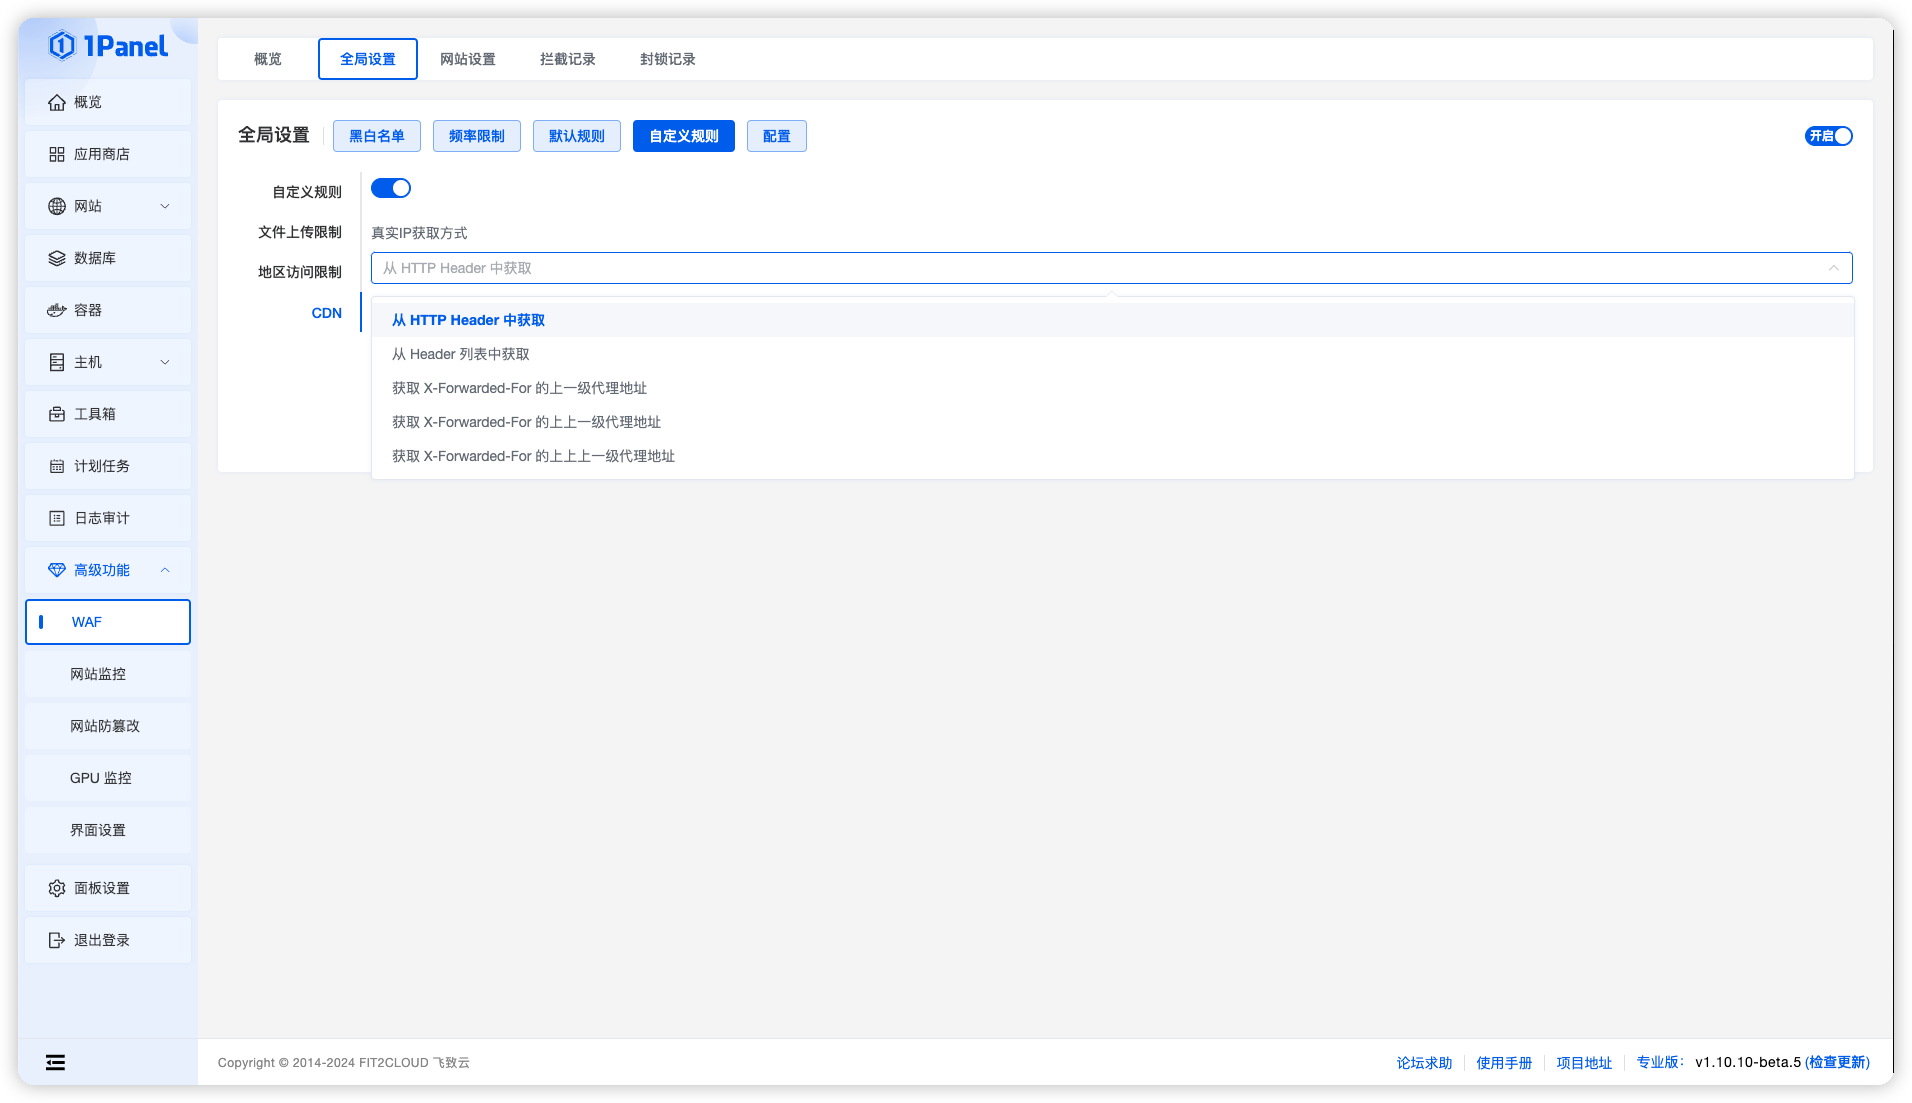Open the 面板设置 panel settings gear icon
This screenshot has height=1103, width=1912.
pyautogui.click(x=56, y=887)
